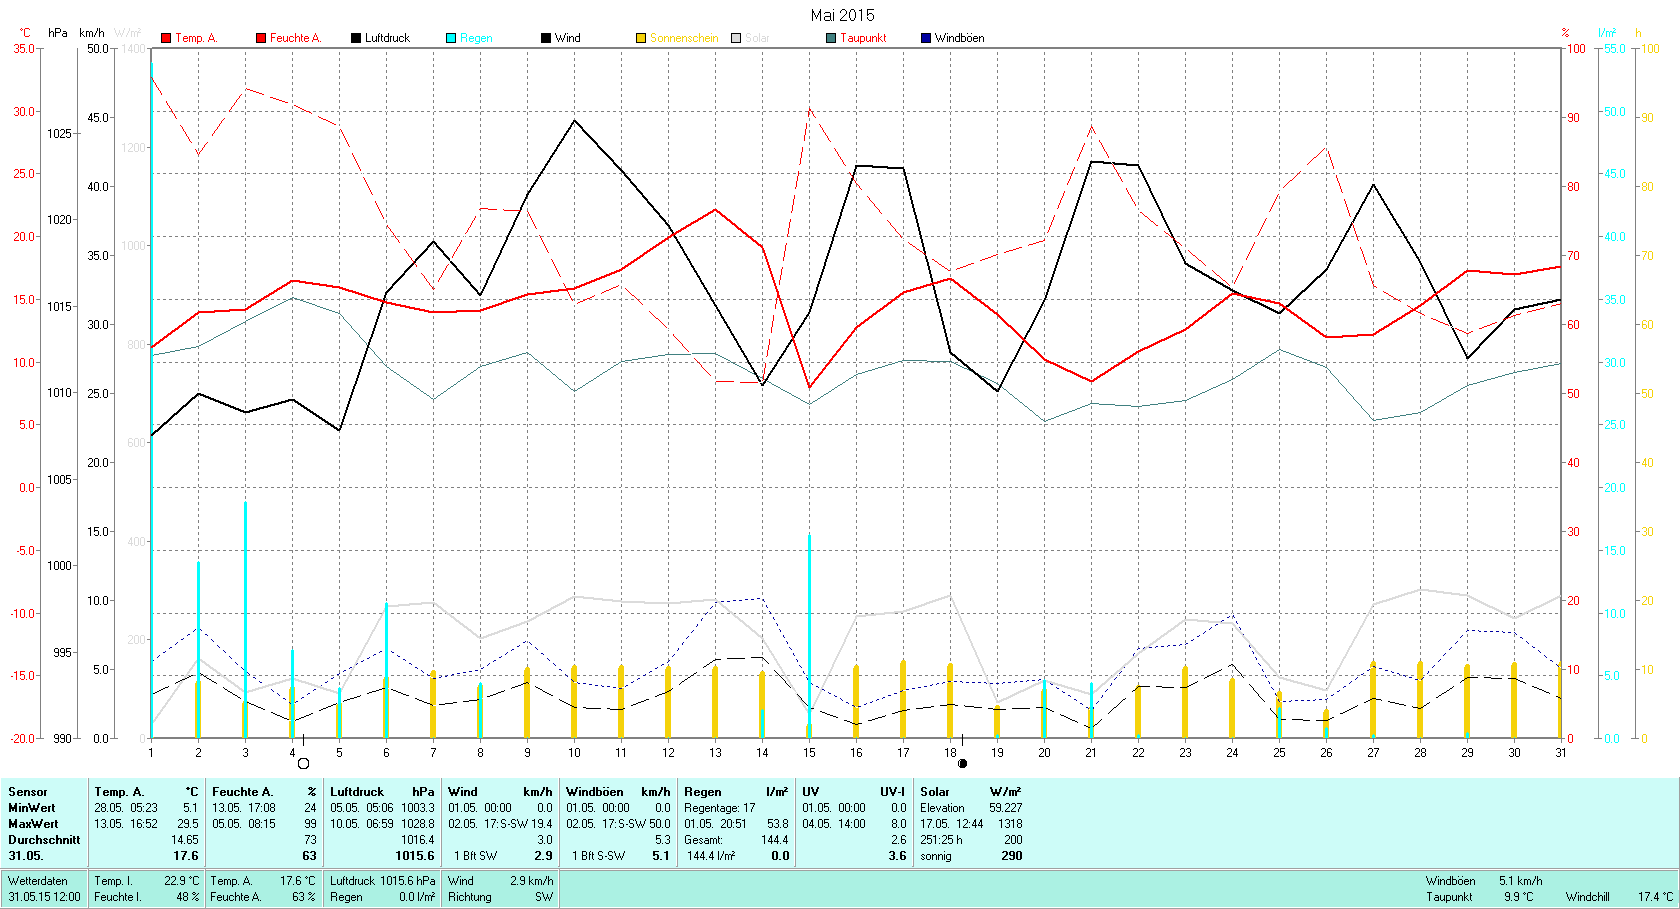Screen dimensions: 1680x909
Task: Click the 'Richtung' label in status bar
Action: [470, 897]
